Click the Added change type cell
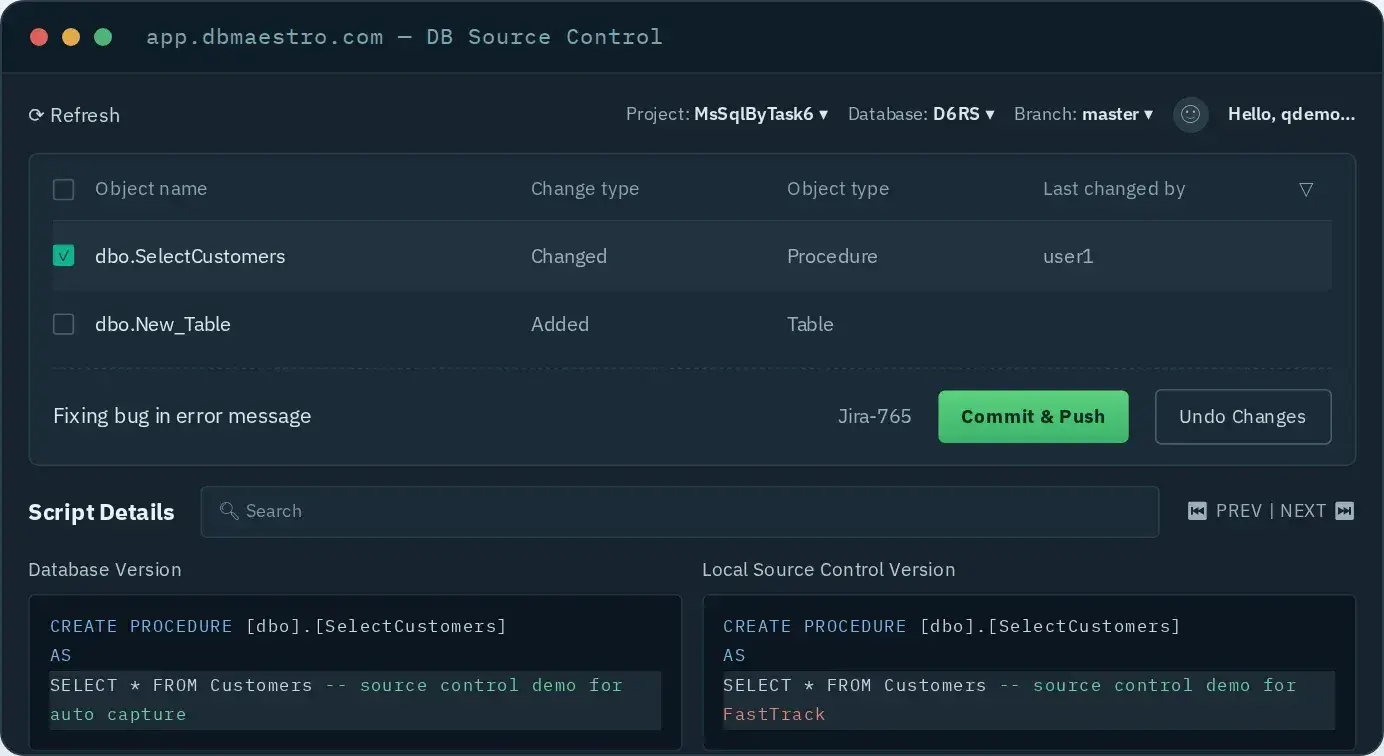 (x=560, y=324)
